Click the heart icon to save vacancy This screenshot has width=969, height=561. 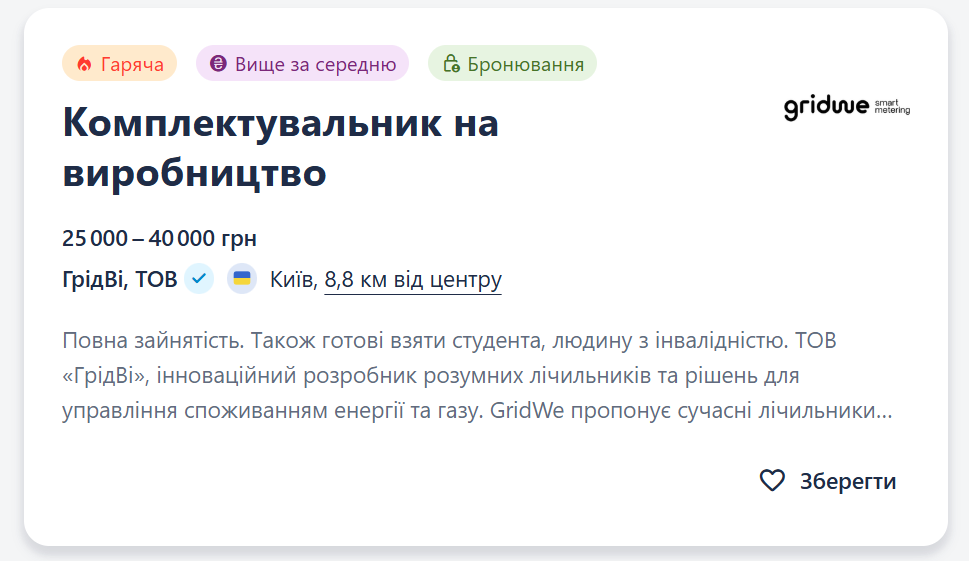pos(772,481)
